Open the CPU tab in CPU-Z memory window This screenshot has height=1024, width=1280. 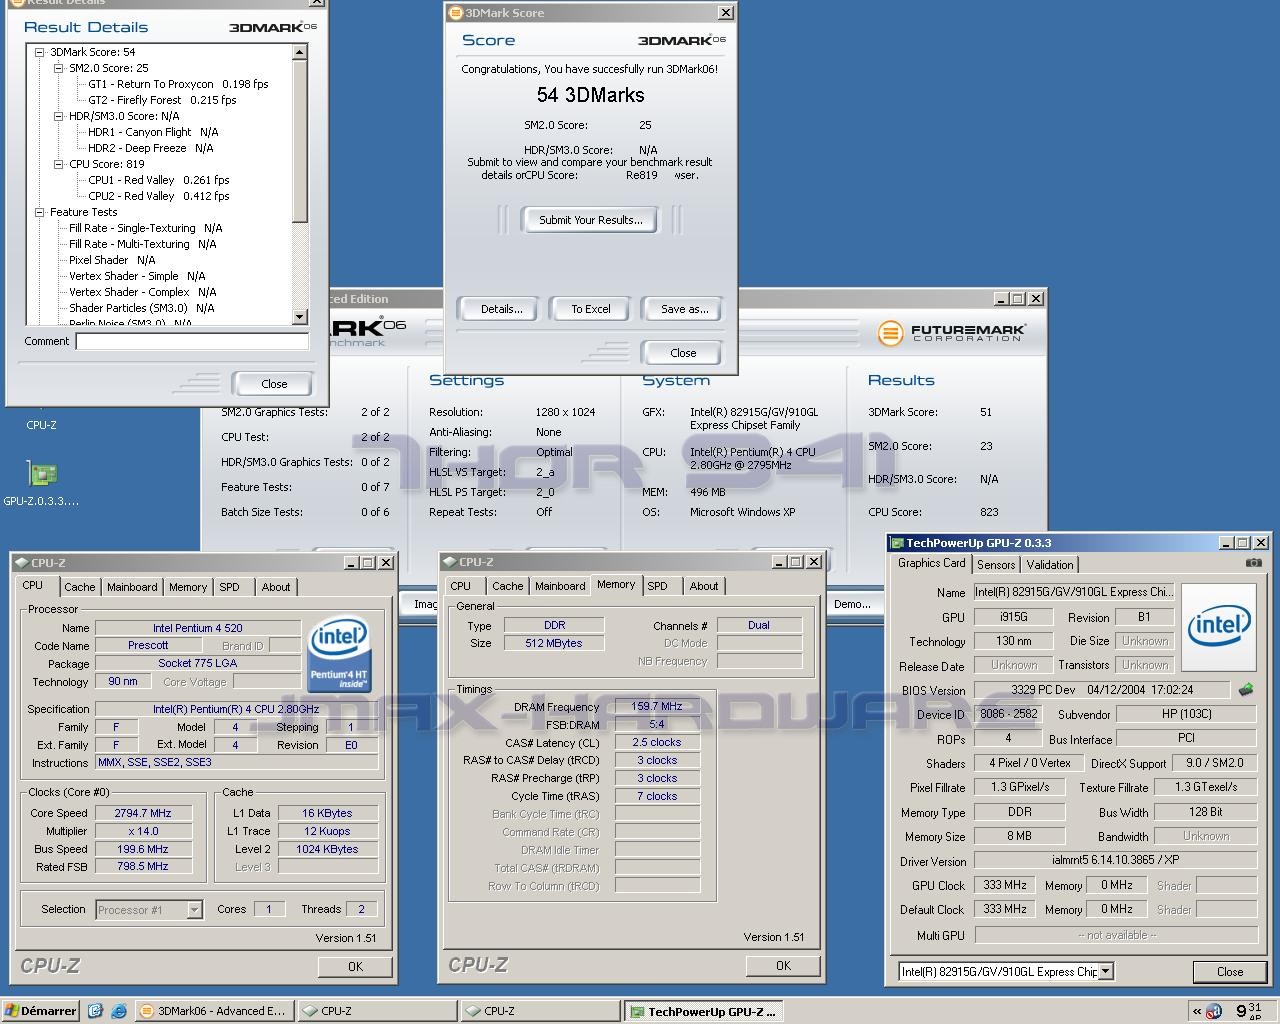pos(461,586)
